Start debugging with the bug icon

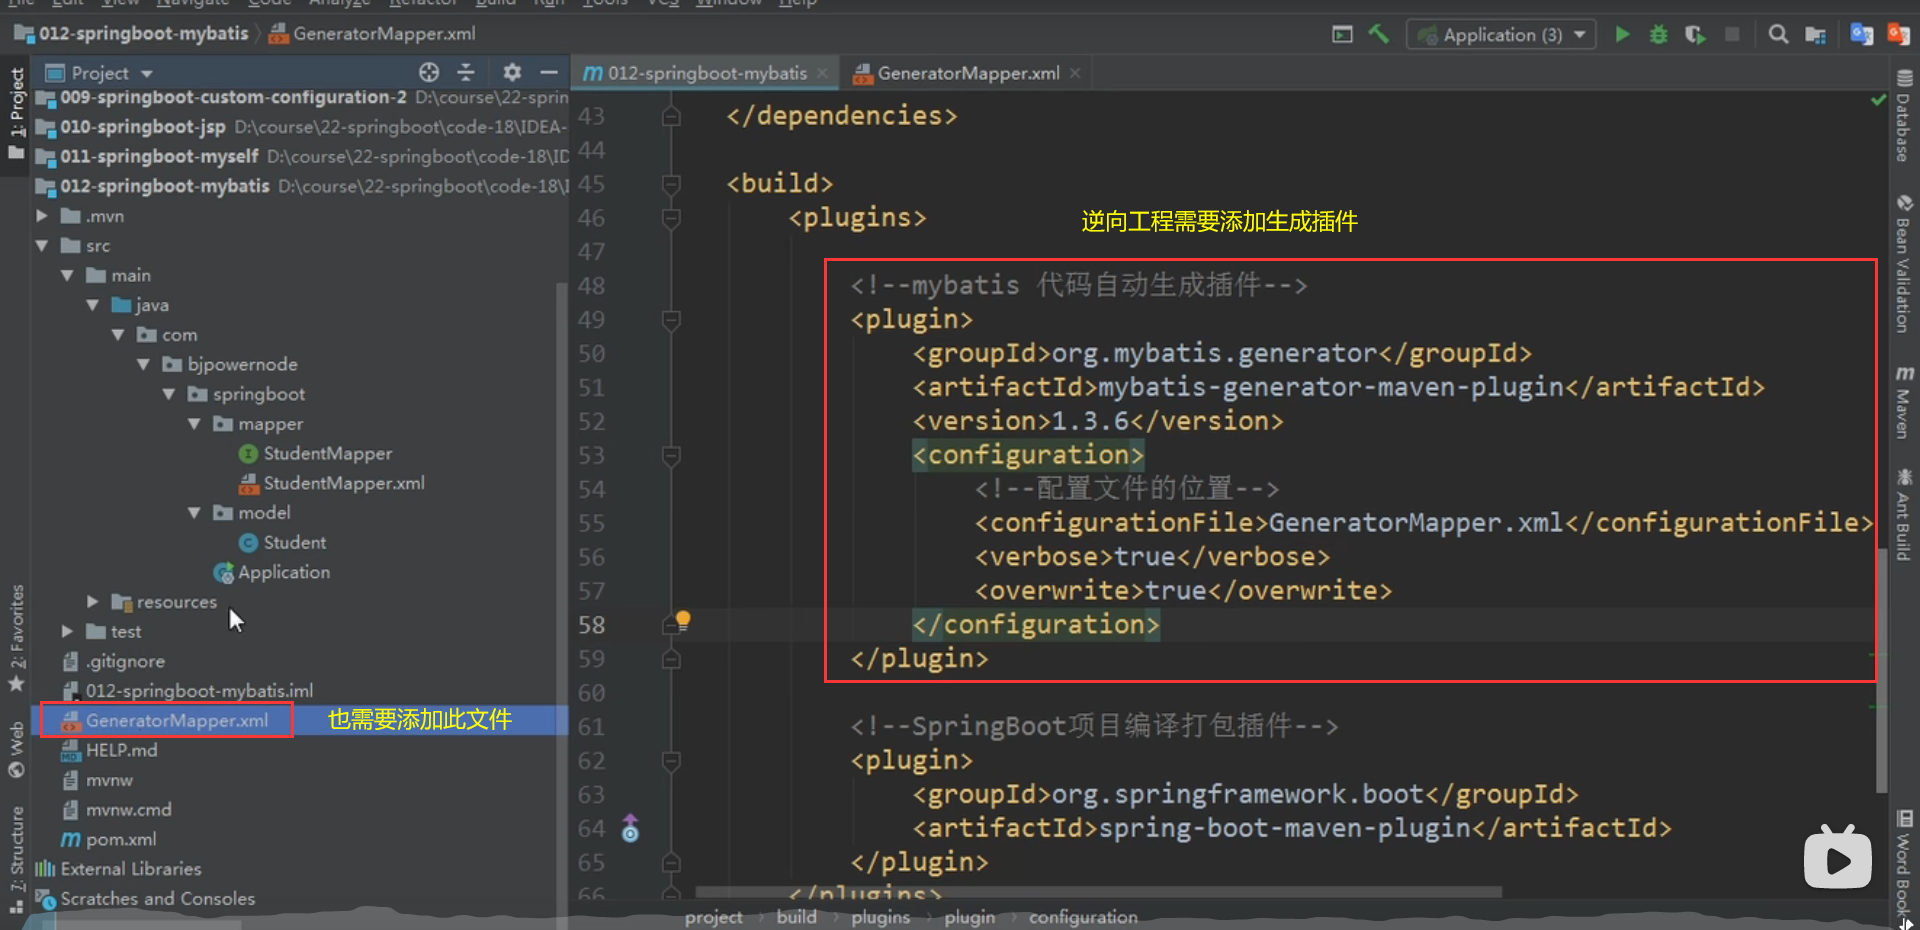click(x=1658, y=34)
